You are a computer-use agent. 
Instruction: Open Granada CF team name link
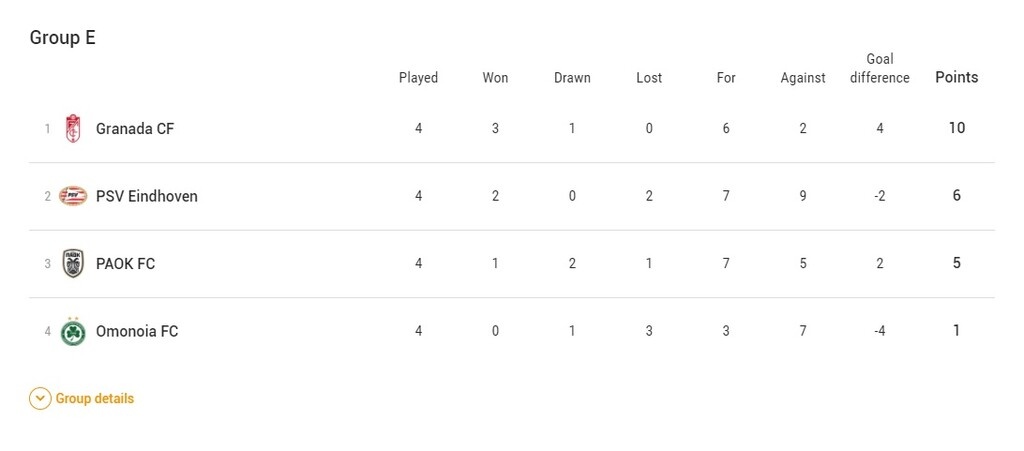(135, 129)
